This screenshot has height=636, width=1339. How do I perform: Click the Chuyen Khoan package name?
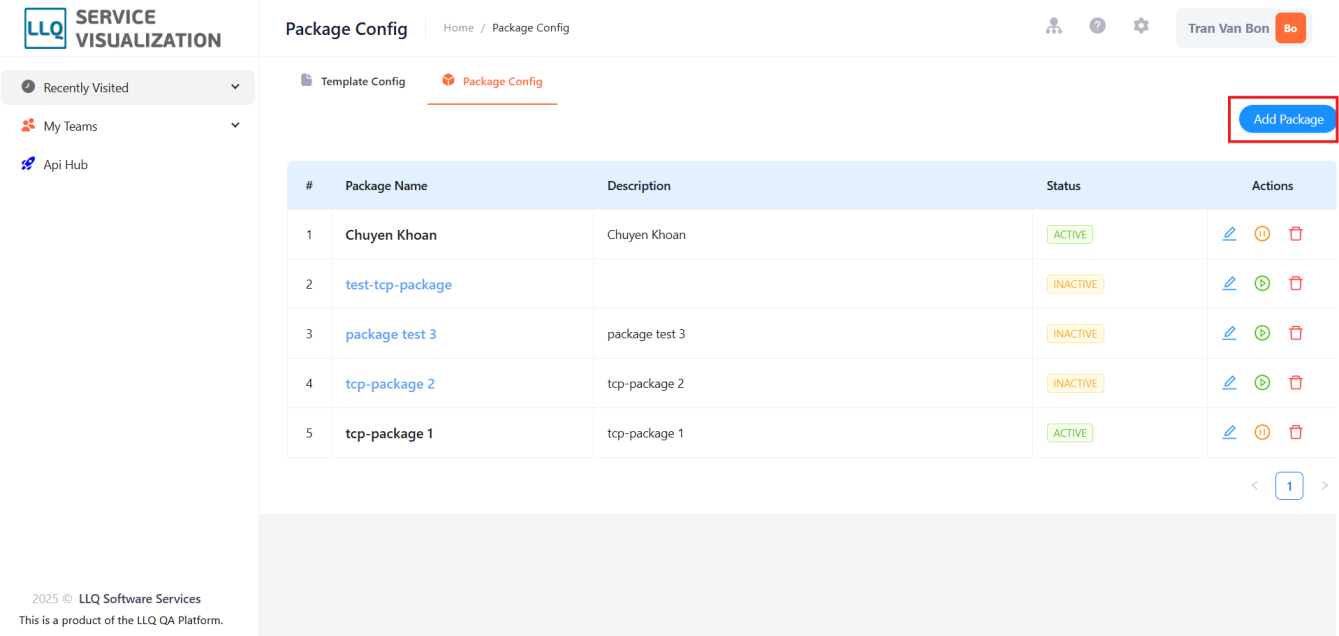pos(391,235)
